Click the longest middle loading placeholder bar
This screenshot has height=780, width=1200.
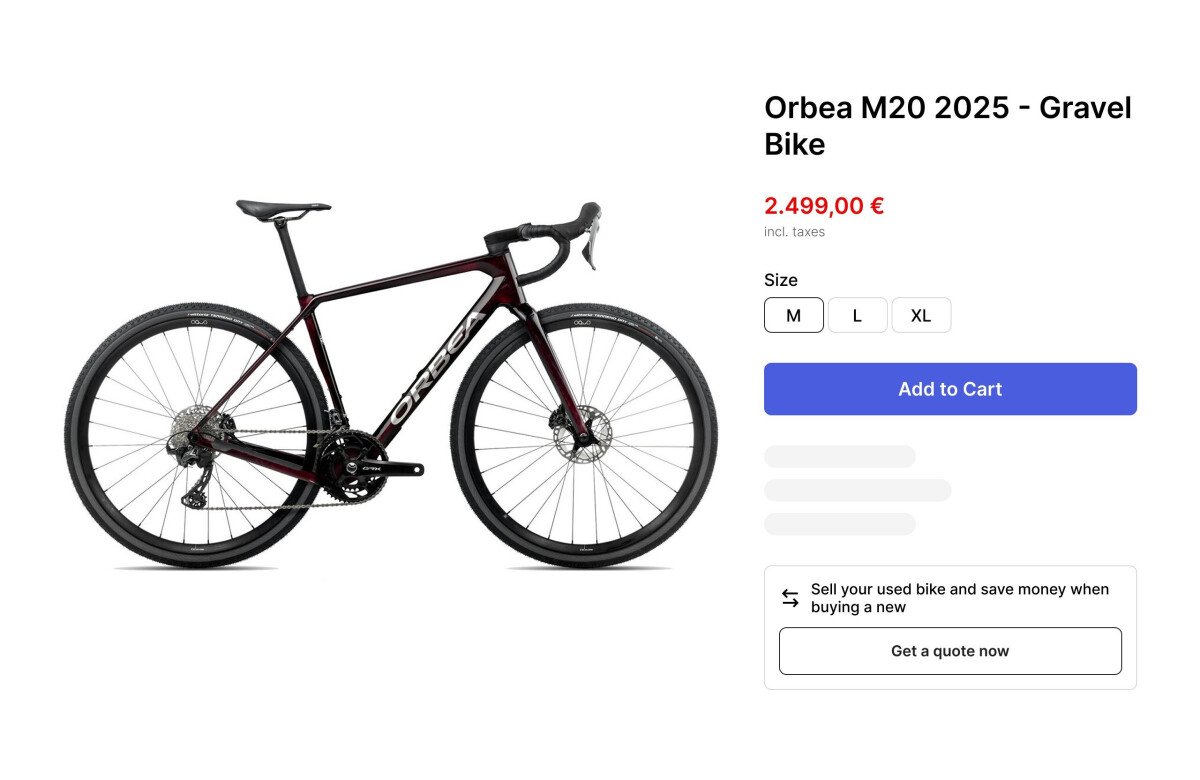pyautogui.click(x=857, y=490)
